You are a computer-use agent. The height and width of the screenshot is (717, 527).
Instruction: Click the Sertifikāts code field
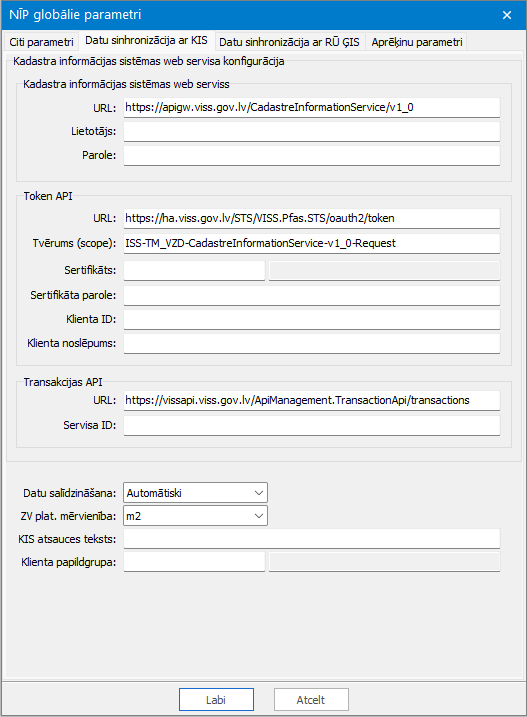click(x=194, y=270)
